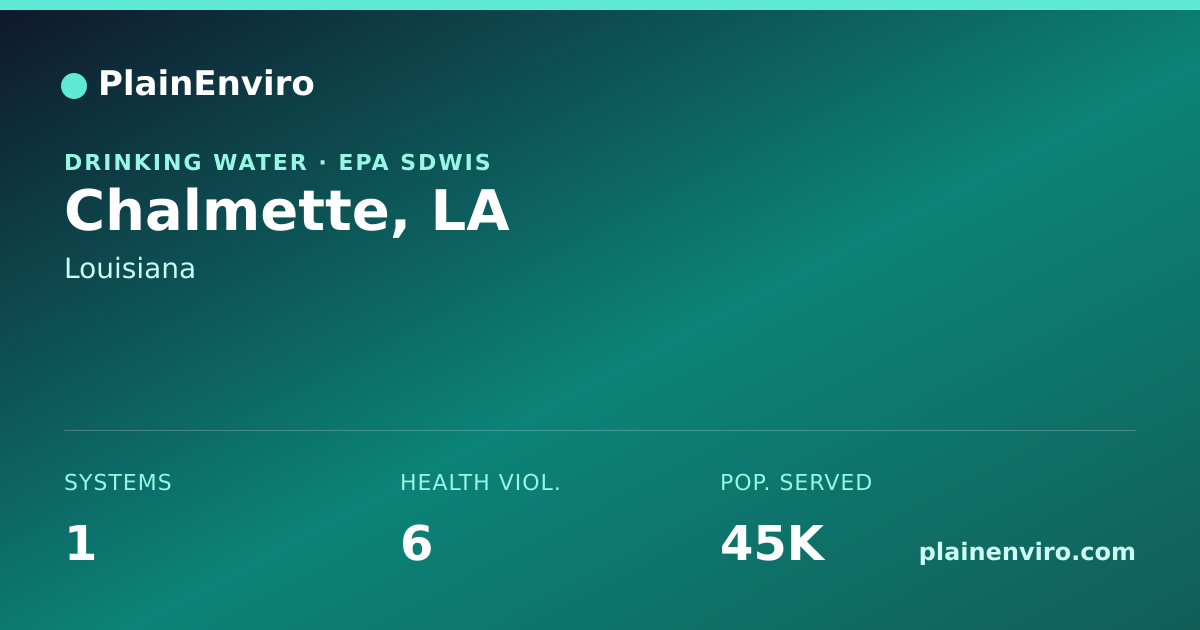This screenshot has width=1200, height=630.
Task: Click the HEALTH VIOL. stat label
Action: click(x=480, y=483)
